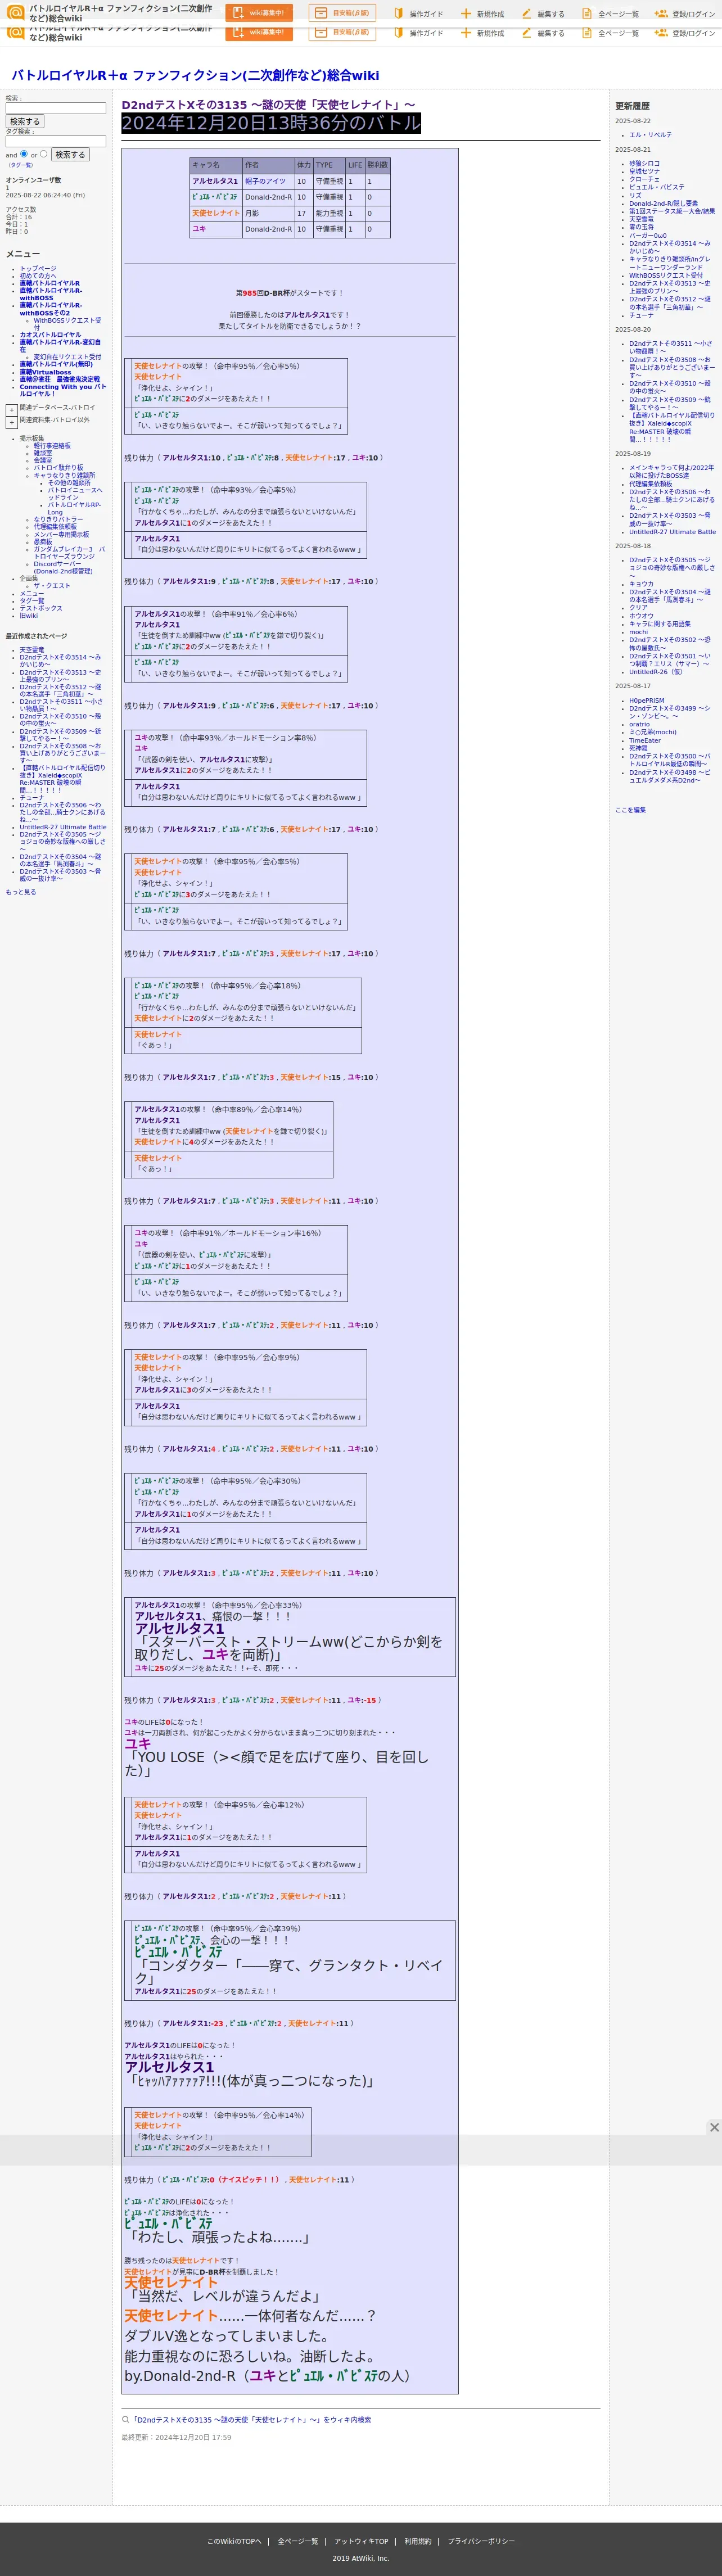
Task: Select the 'or' radio button for tag search
Action: [43, 154]
